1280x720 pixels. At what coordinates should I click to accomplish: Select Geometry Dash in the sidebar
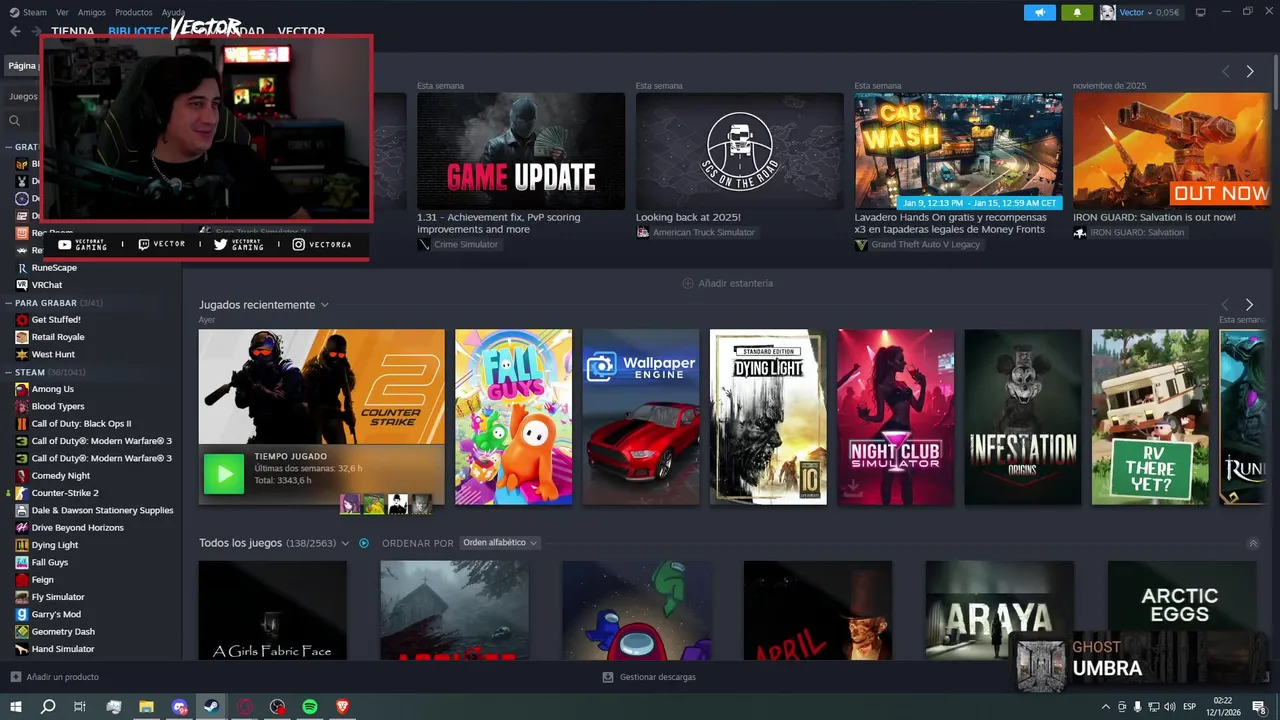pos(63,632)
